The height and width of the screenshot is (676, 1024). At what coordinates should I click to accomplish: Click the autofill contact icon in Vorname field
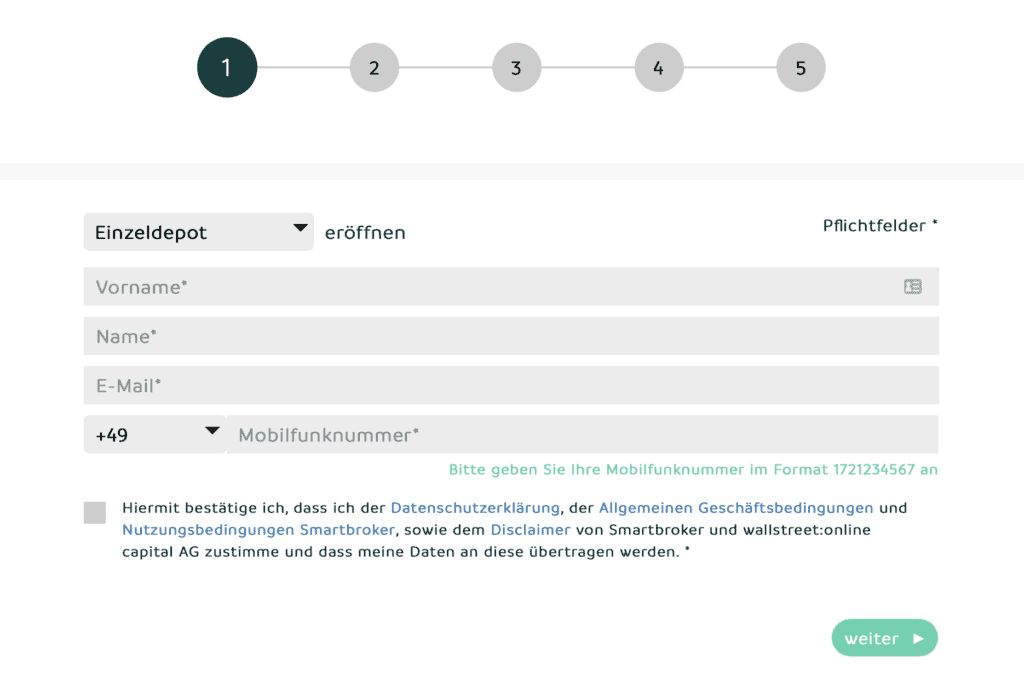click(912, 287)
